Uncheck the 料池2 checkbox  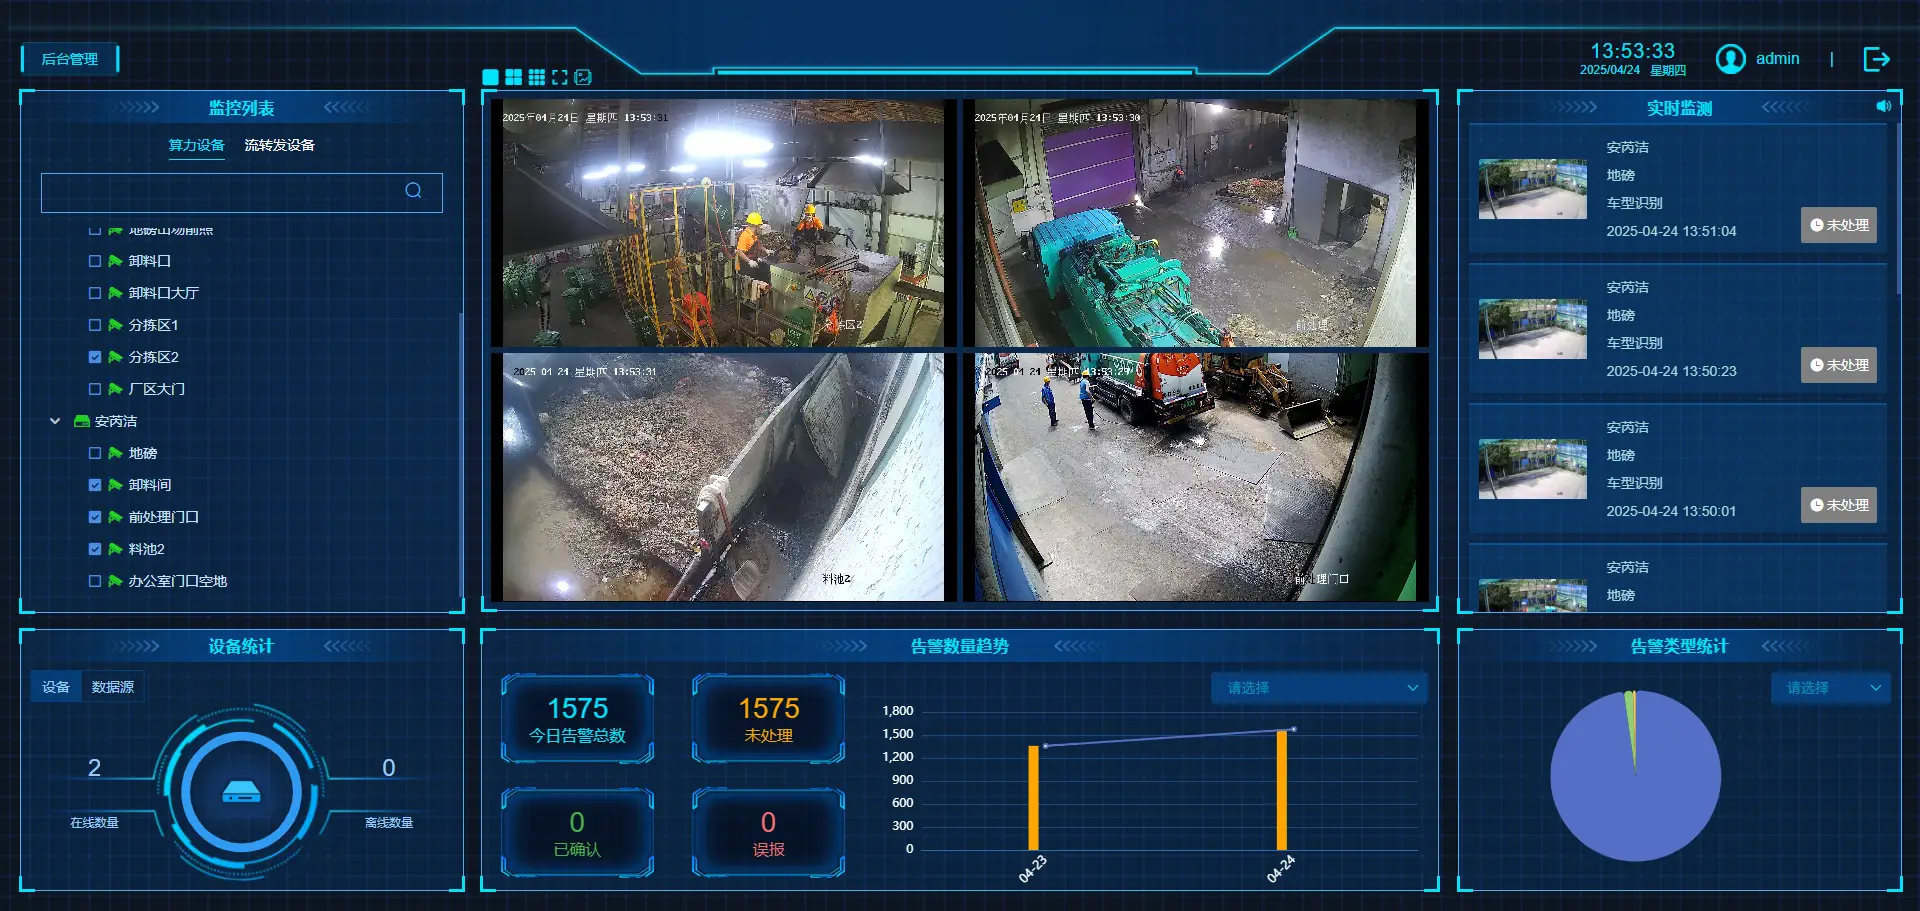point(95,549)
